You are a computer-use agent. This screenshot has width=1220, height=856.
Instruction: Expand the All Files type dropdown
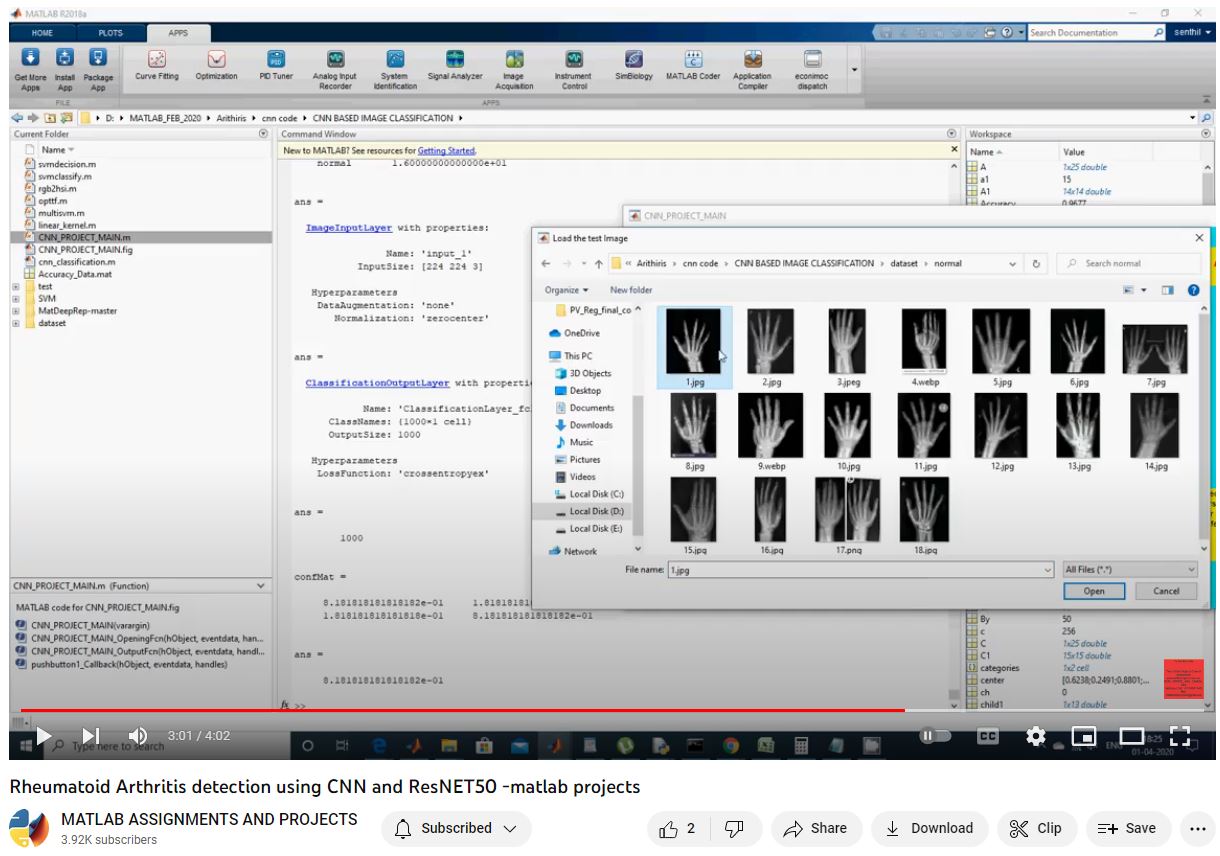1129,569
